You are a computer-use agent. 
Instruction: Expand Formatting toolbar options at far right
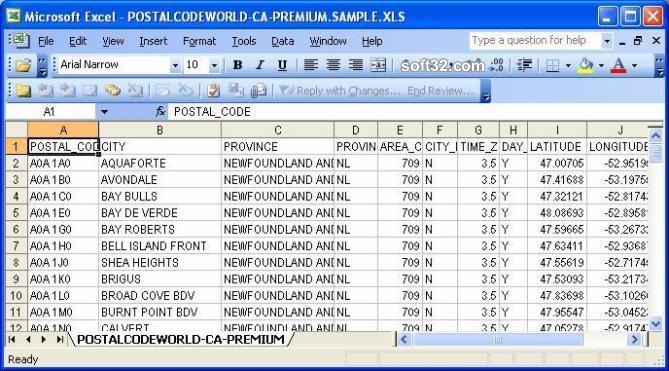(660, 66)
